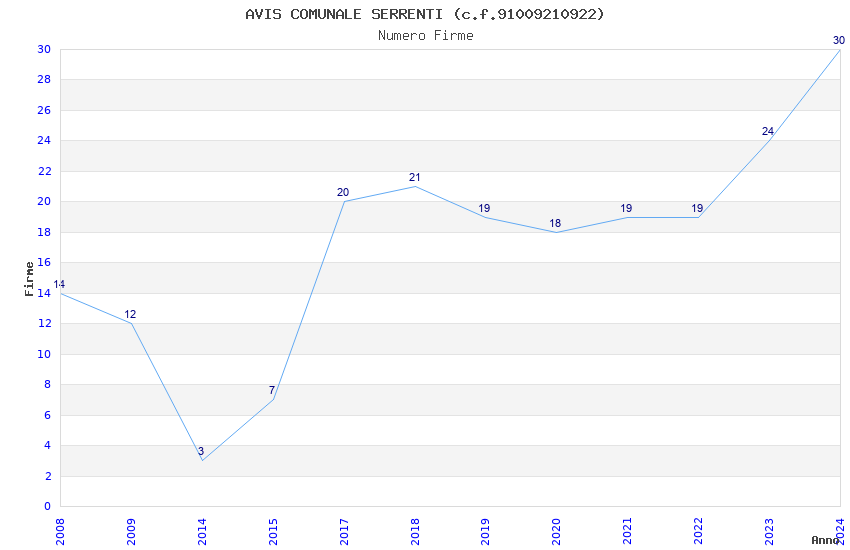Viewport: 850px width, 550px height.
Task: Click the y-axis tick value 14
Action: [44, 293]
